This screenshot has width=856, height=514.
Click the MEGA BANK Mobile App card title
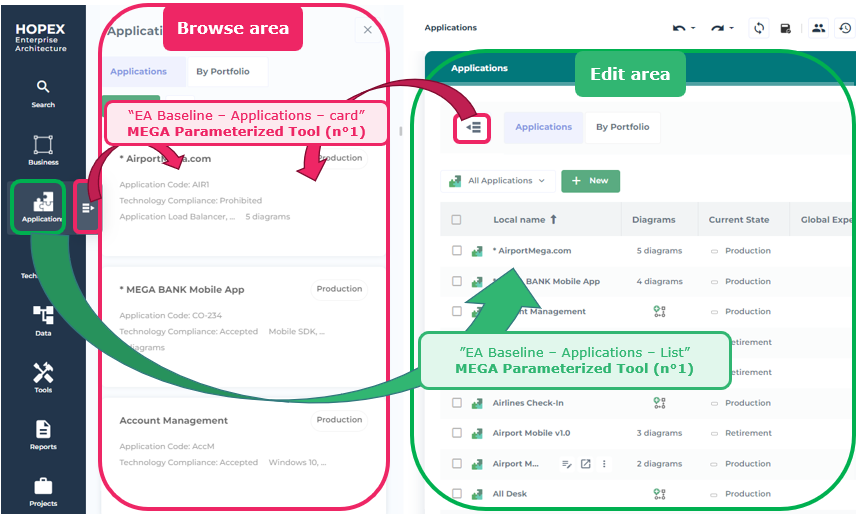[182, 290]
